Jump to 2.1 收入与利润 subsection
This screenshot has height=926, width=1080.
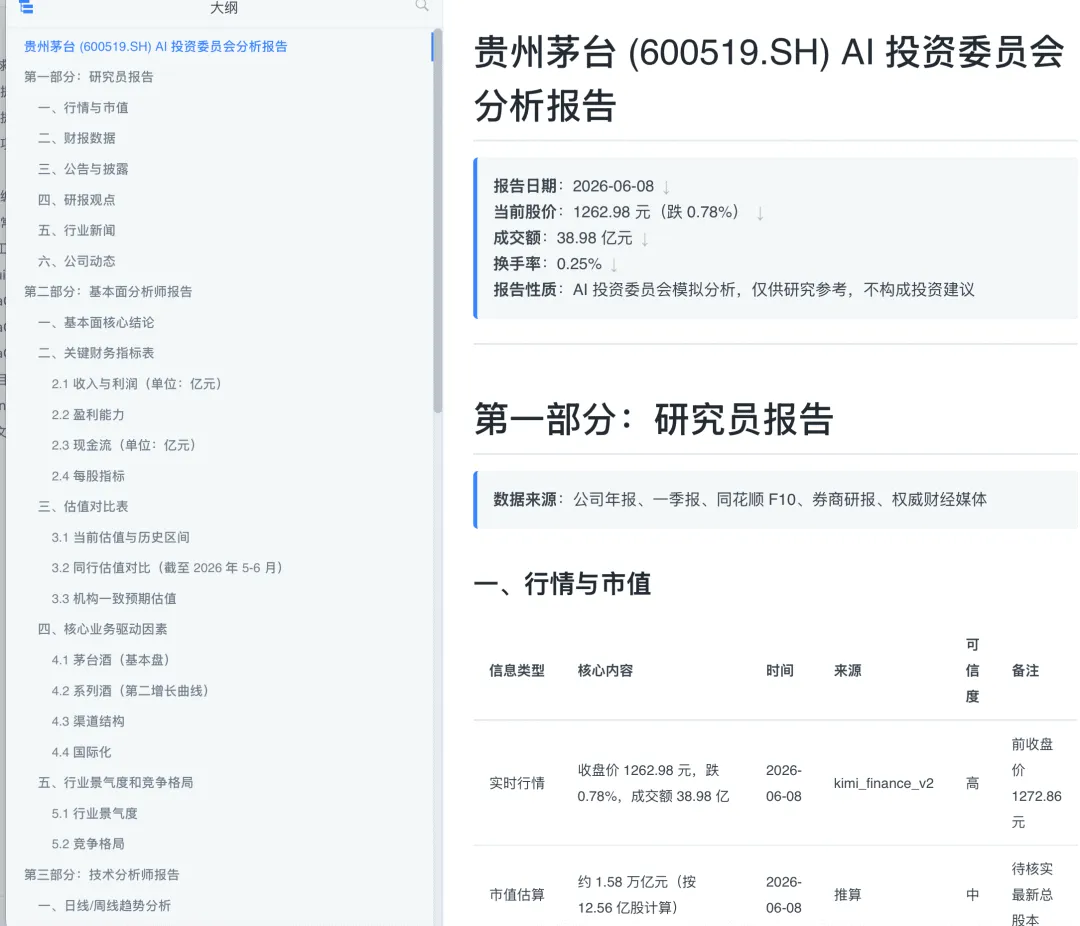pos(136,384)
